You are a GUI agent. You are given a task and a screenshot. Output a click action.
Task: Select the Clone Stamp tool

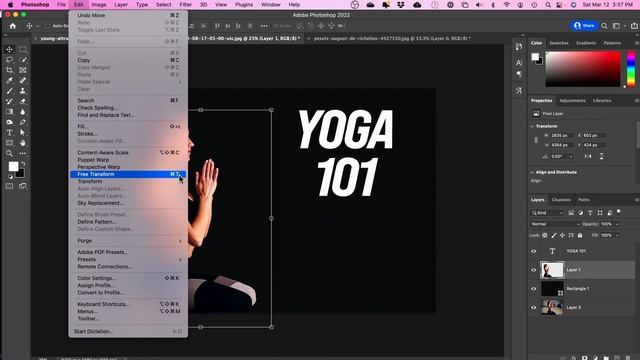23,91
